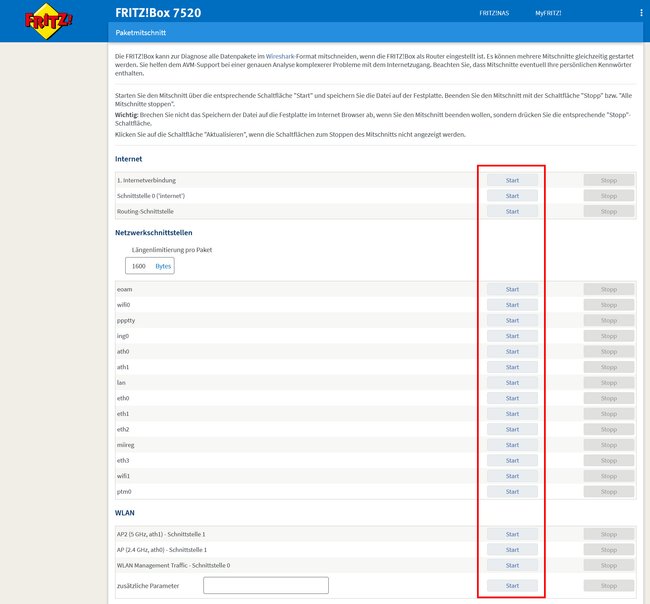This screenshot has width=650, height=604.
Task: Start capture on eth3 interface
Action: (x=512, y=461)
